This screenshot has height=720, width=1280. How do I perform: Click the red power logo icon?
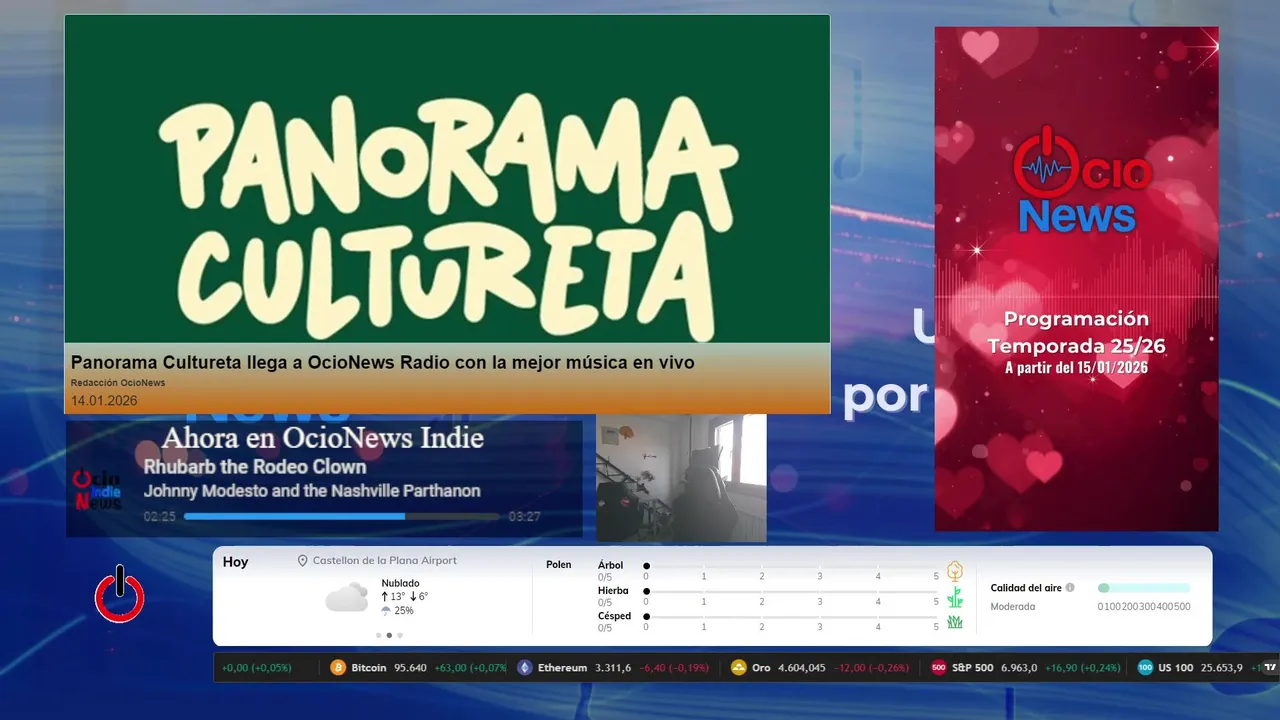[120, 595]
